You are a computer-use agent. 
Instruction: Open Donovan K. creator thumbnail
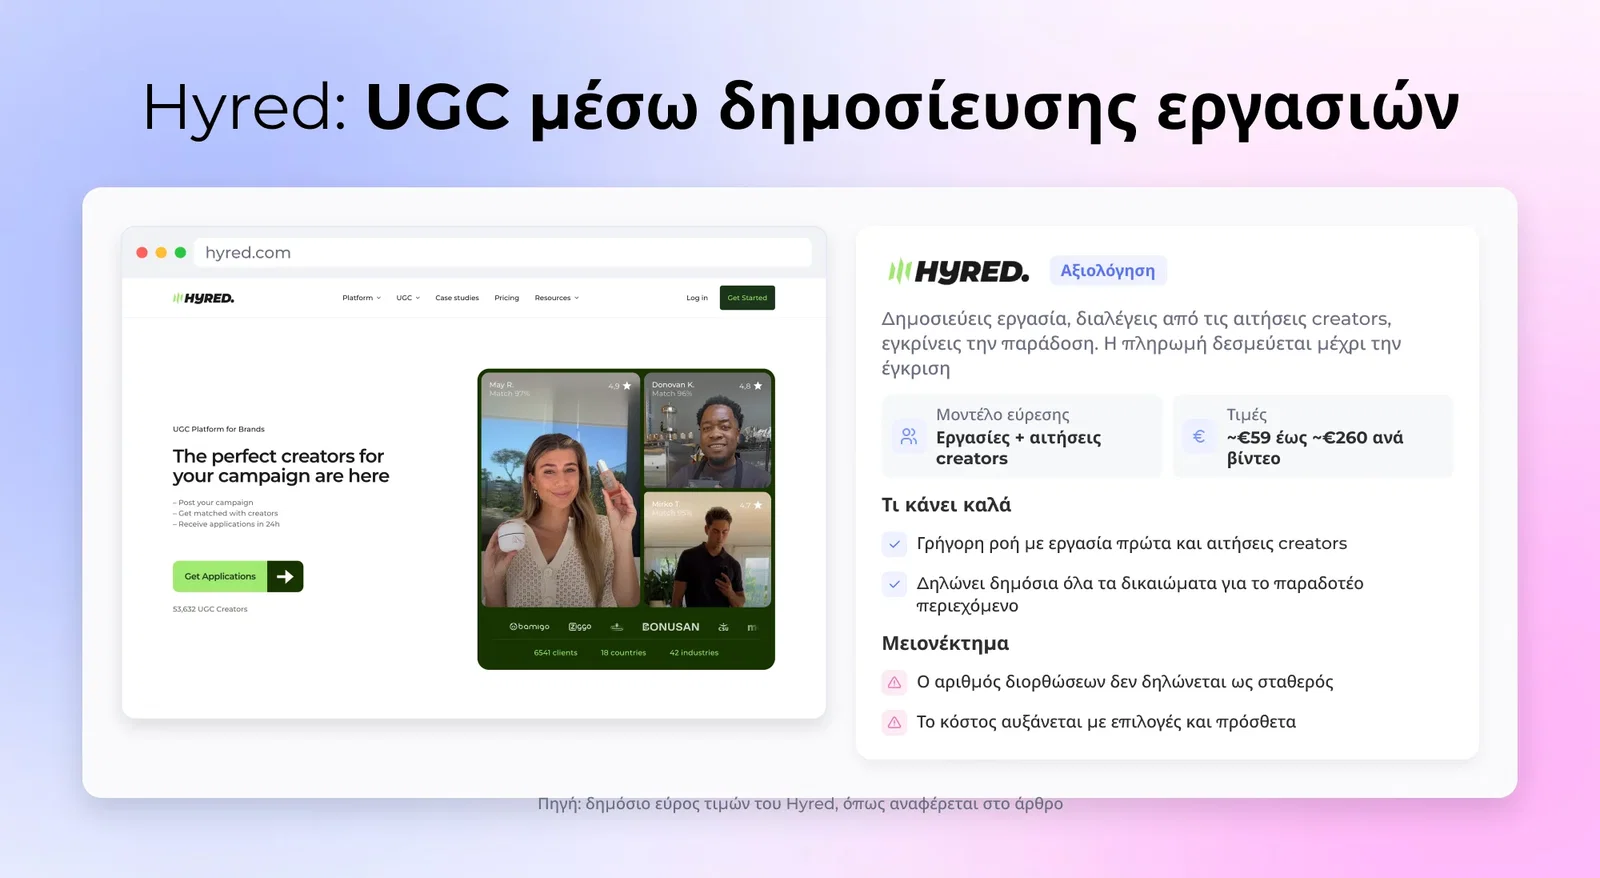[x=708, y=430]
